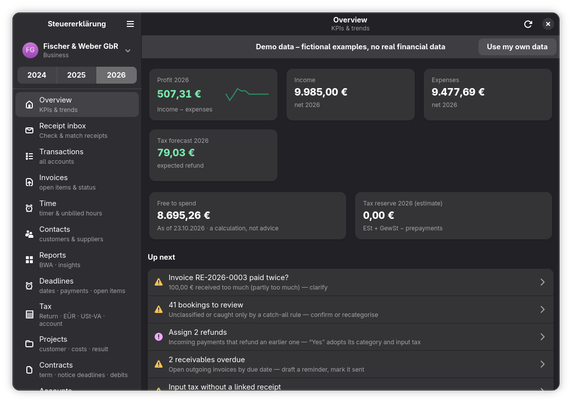Screen dimensions: 572x403
Task: Open Reports BWA insights
Action: click(x=77, y=260)
